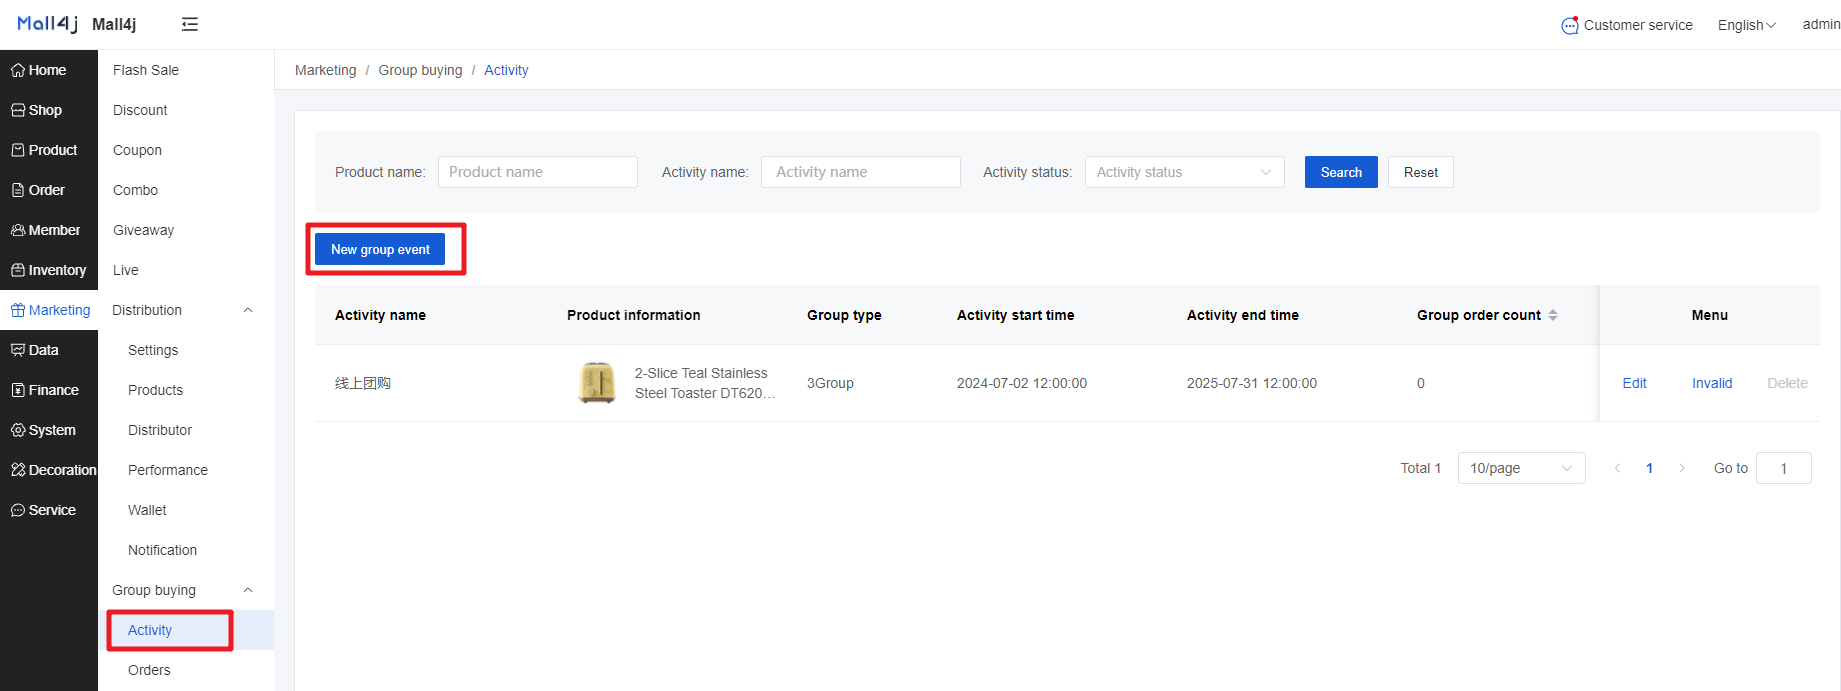Click the 3Group type cell

[830, 383]
